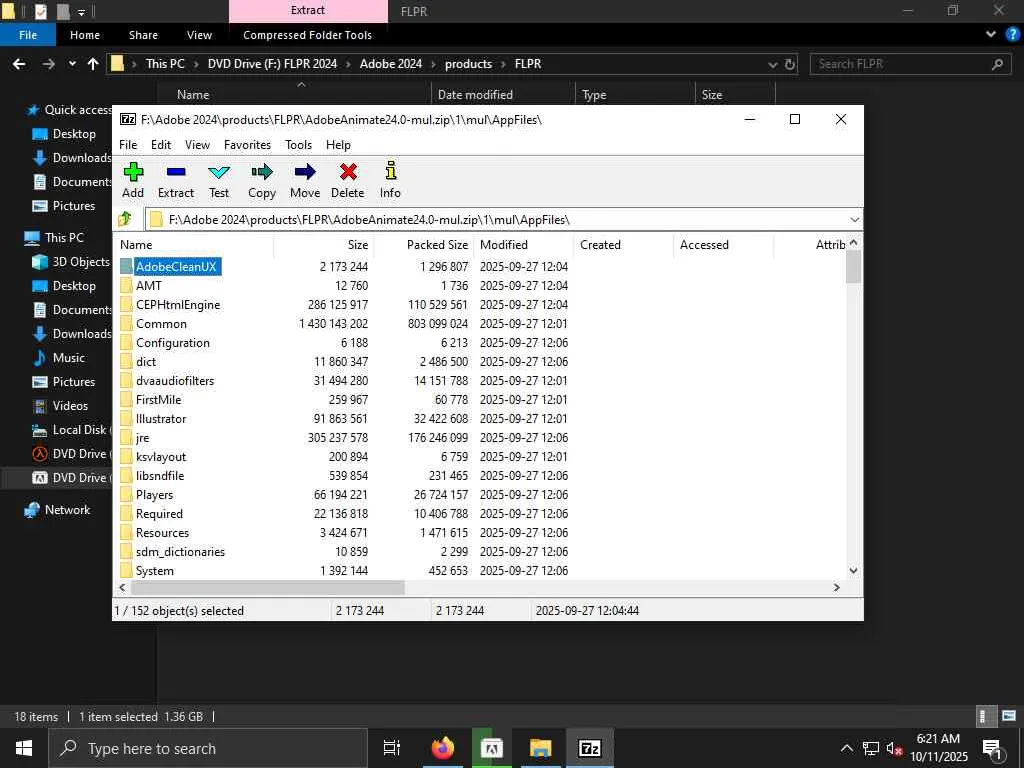
Task: Switch to Compressed Folder Tools tab
Action: 308,35
